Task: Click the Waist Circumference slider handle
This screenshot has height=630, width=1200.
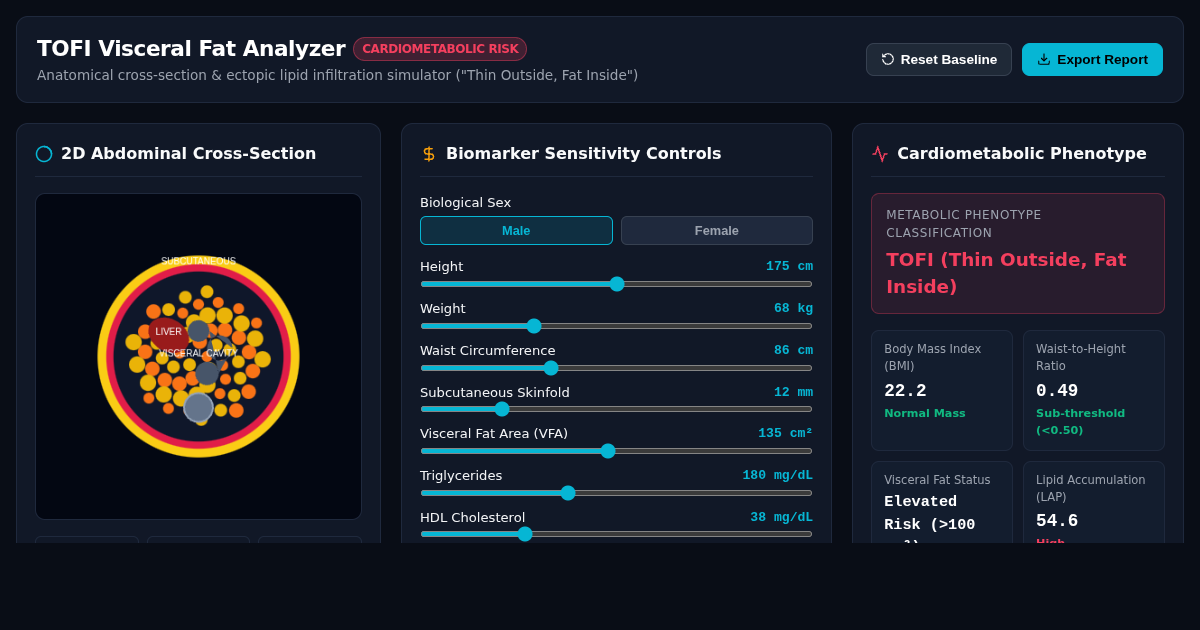Action: (551, 368)
